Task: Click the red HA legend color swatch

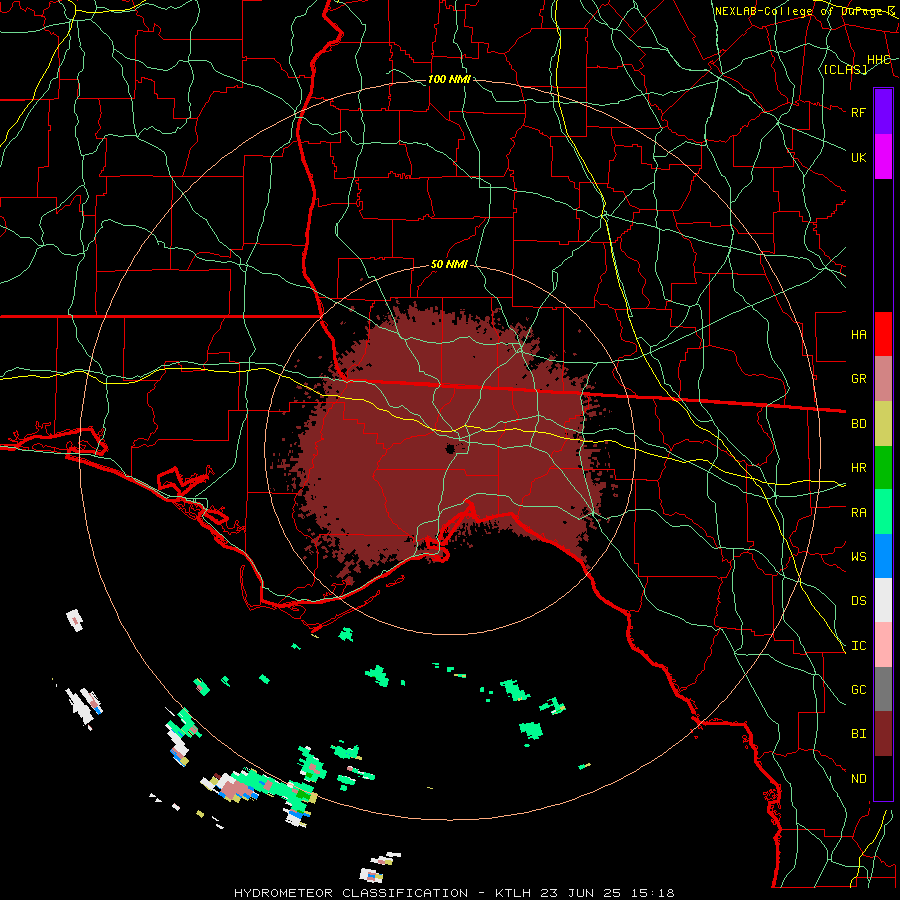Action: 883,334
